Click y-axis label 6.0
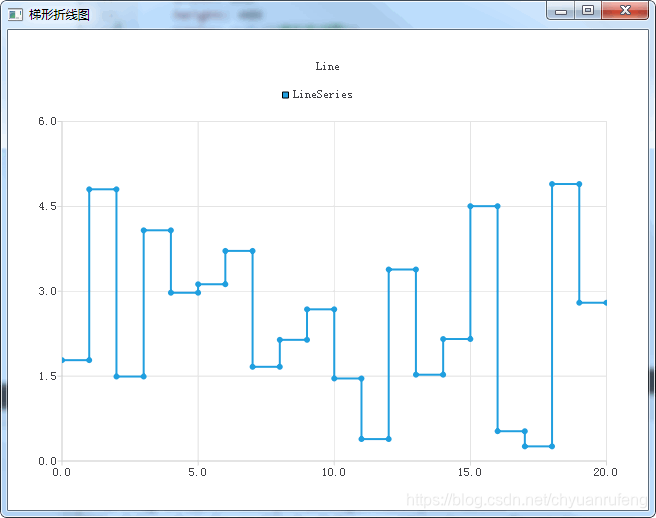Screen dimensions: 656x518 point(47,121)
